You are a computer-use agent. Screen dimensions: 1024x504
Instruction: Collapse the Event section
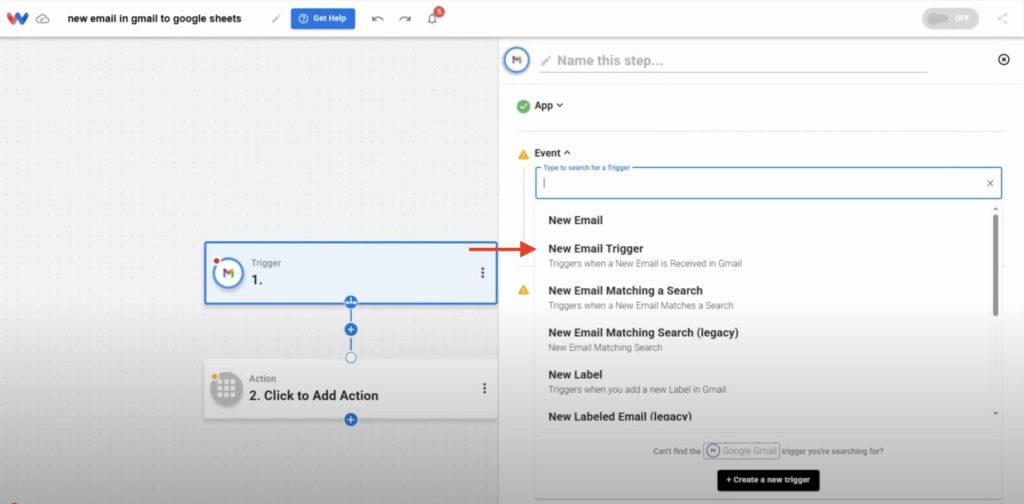tap(552, 153)
